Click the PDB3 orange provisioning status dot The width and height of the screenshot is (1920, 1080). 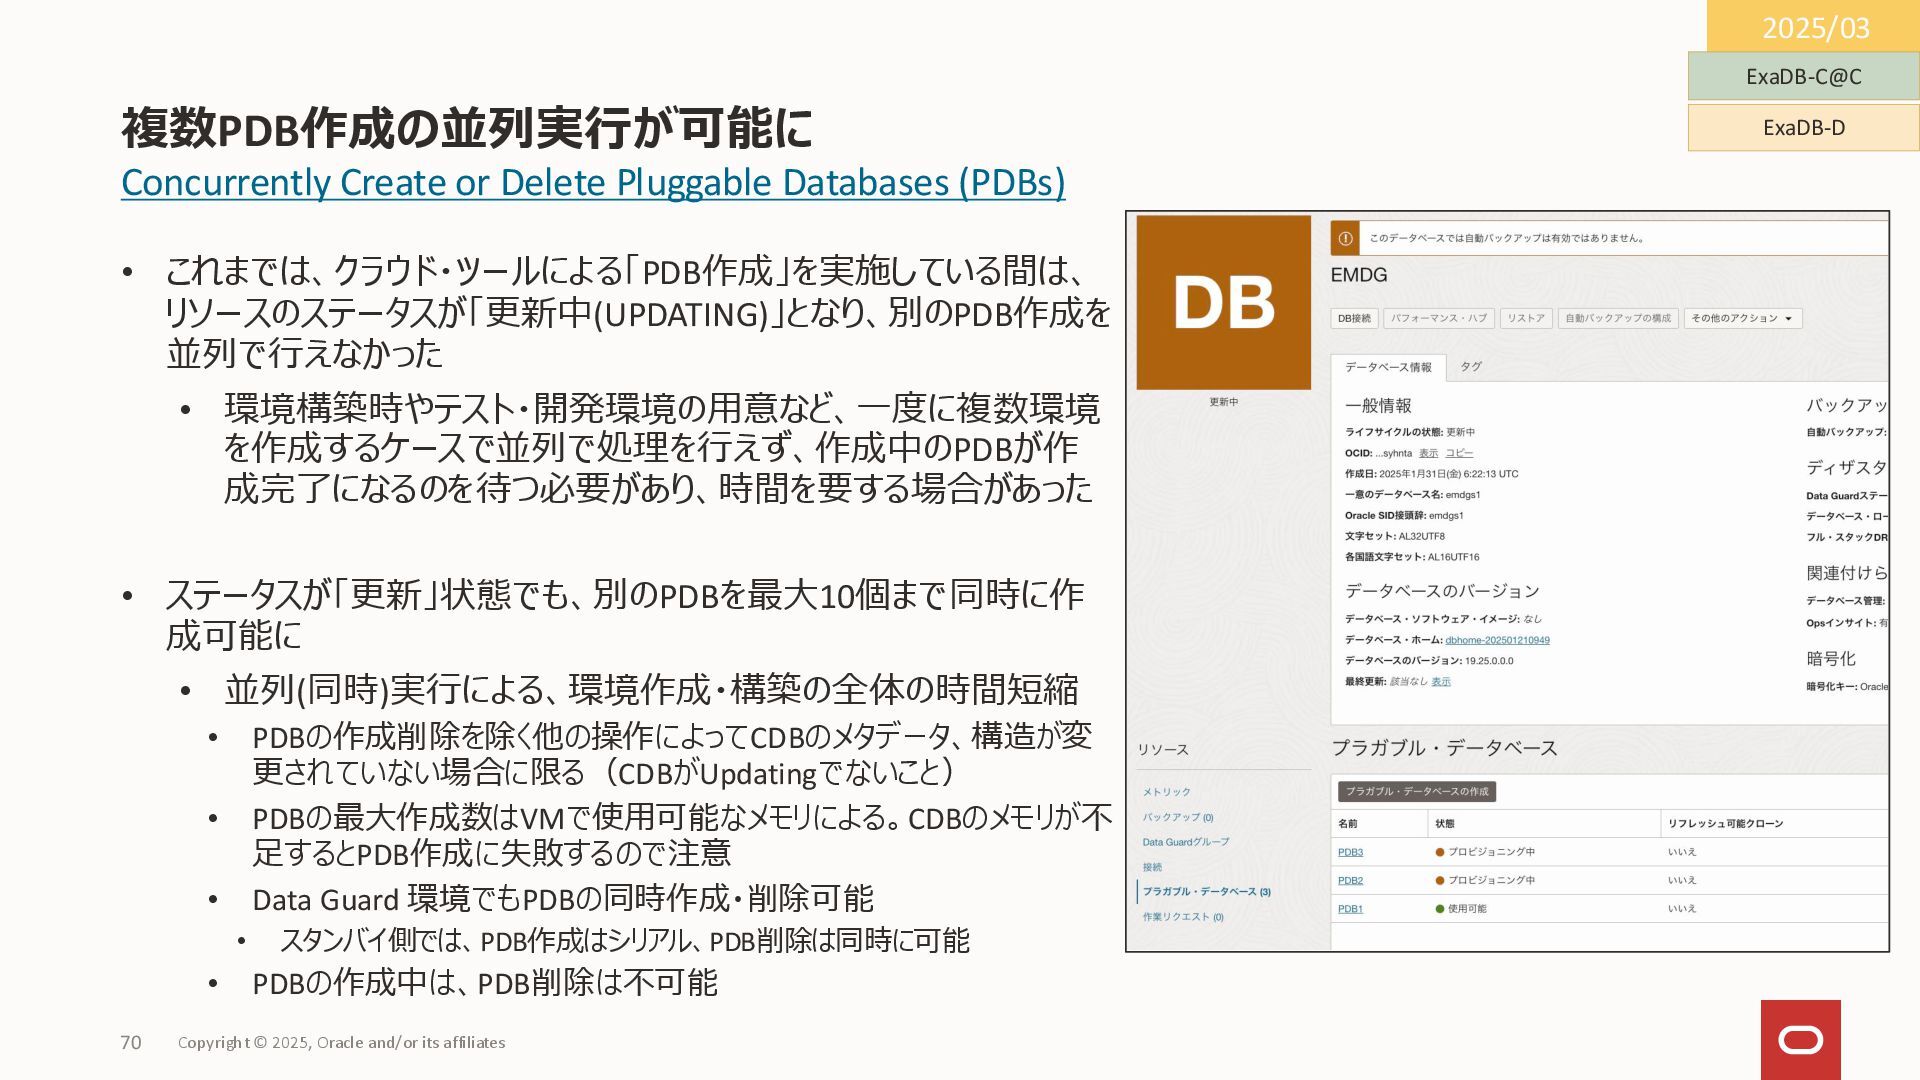[x=1440, y=852]
